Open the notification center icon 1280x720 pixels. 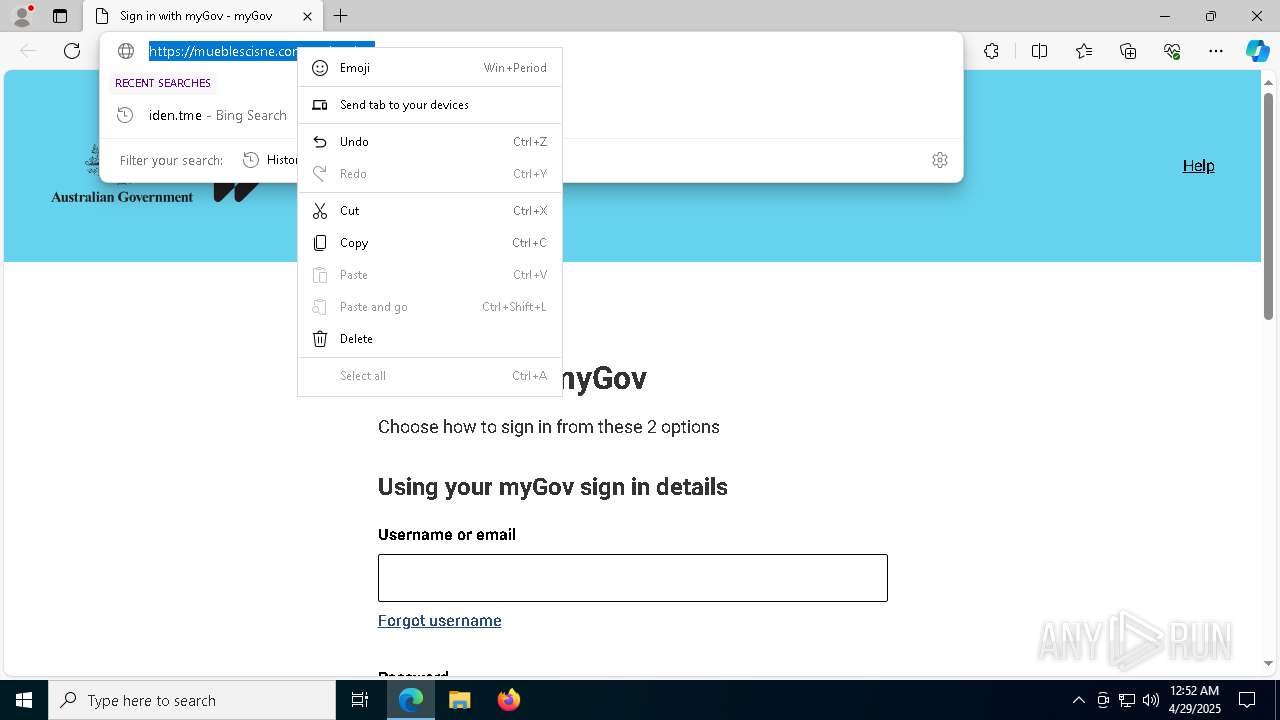[x=1247, y=700]
